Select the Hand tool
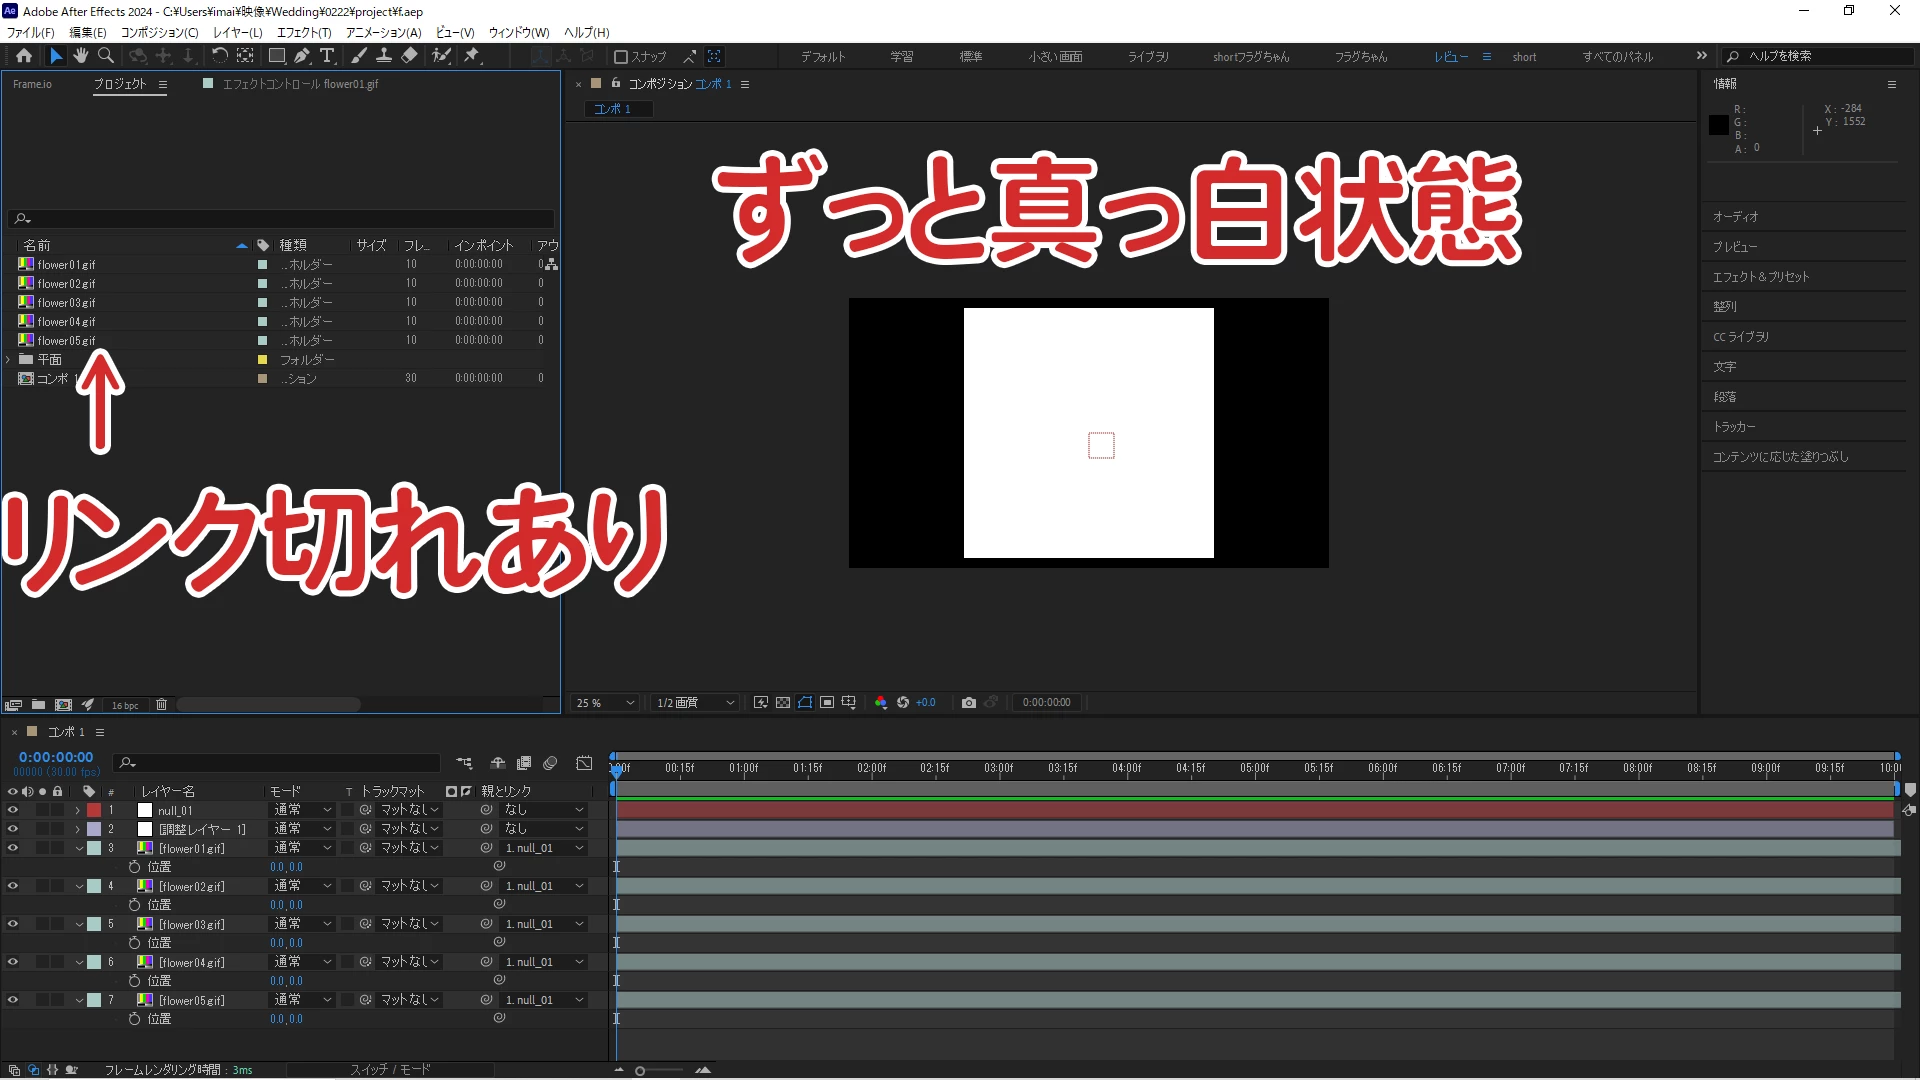 [x=81, y=56]
